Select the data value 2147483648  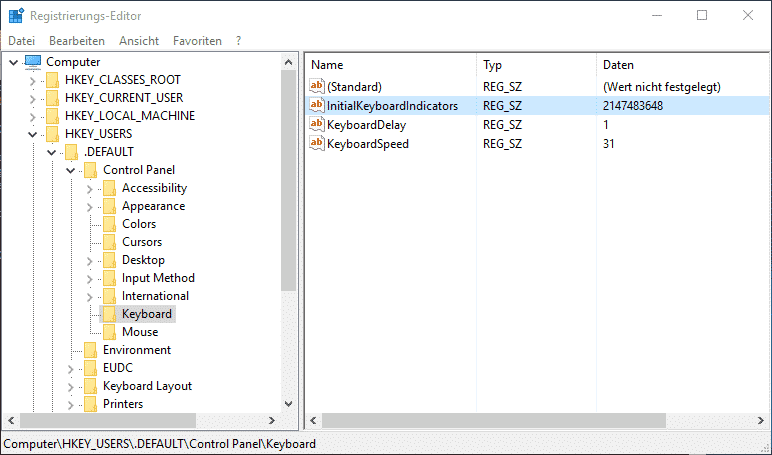tap(633, 105)
